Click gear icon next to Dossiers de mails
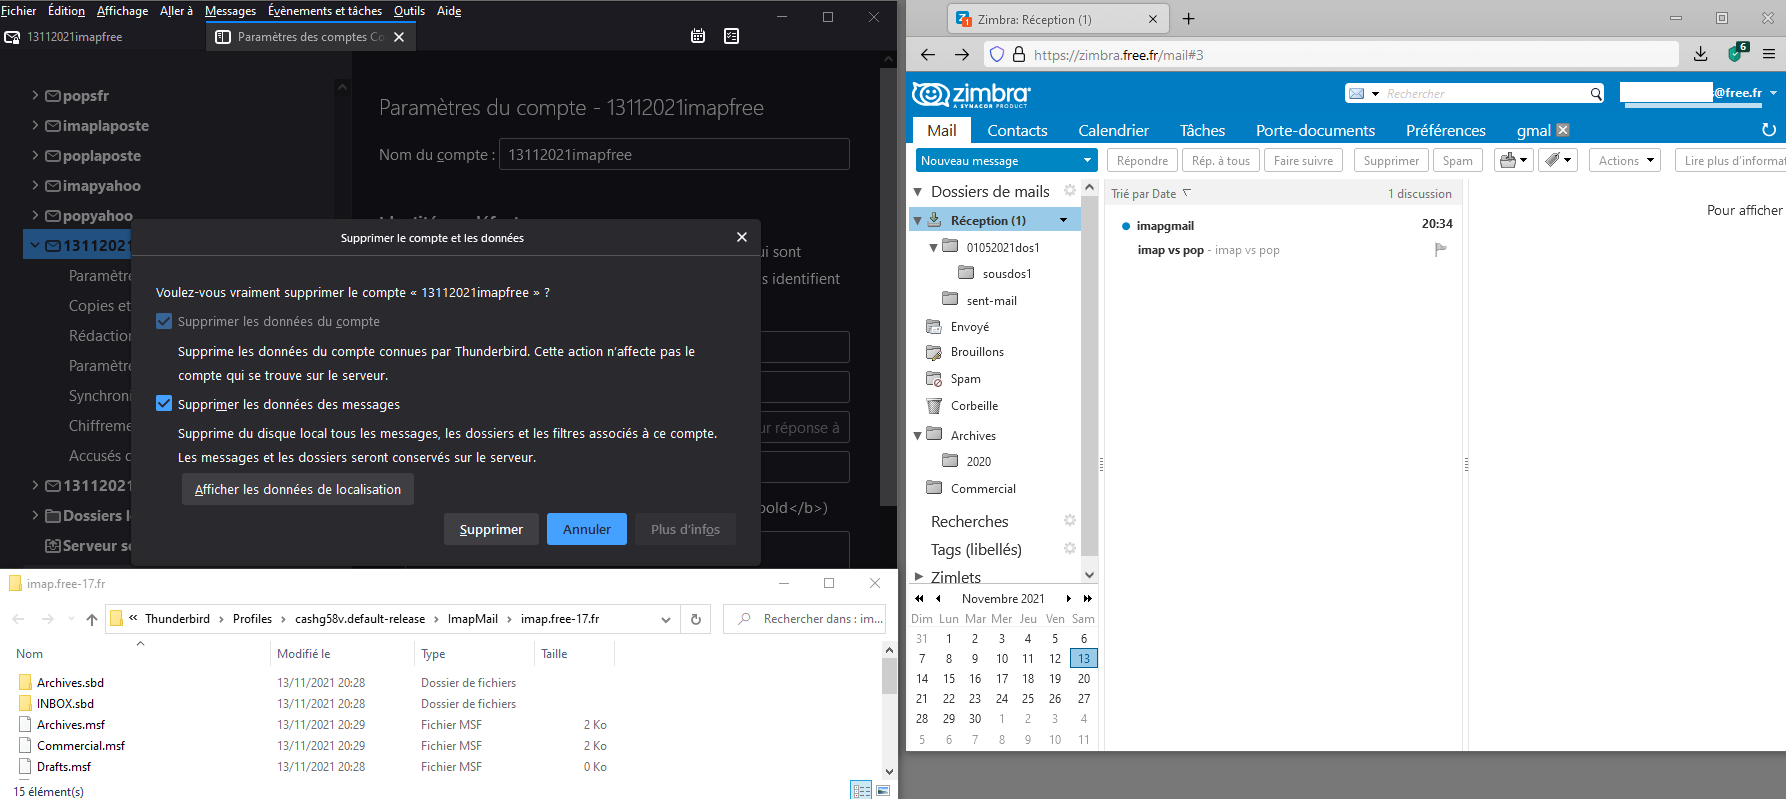This screenshot has width=1786, height=799. coord(1069,190)
